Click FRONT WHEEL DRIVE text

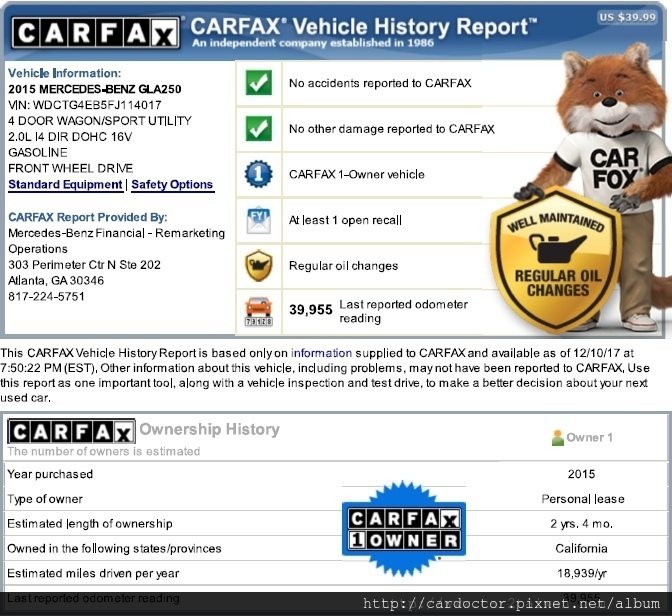pyautogui.click(x=71, y=168)
